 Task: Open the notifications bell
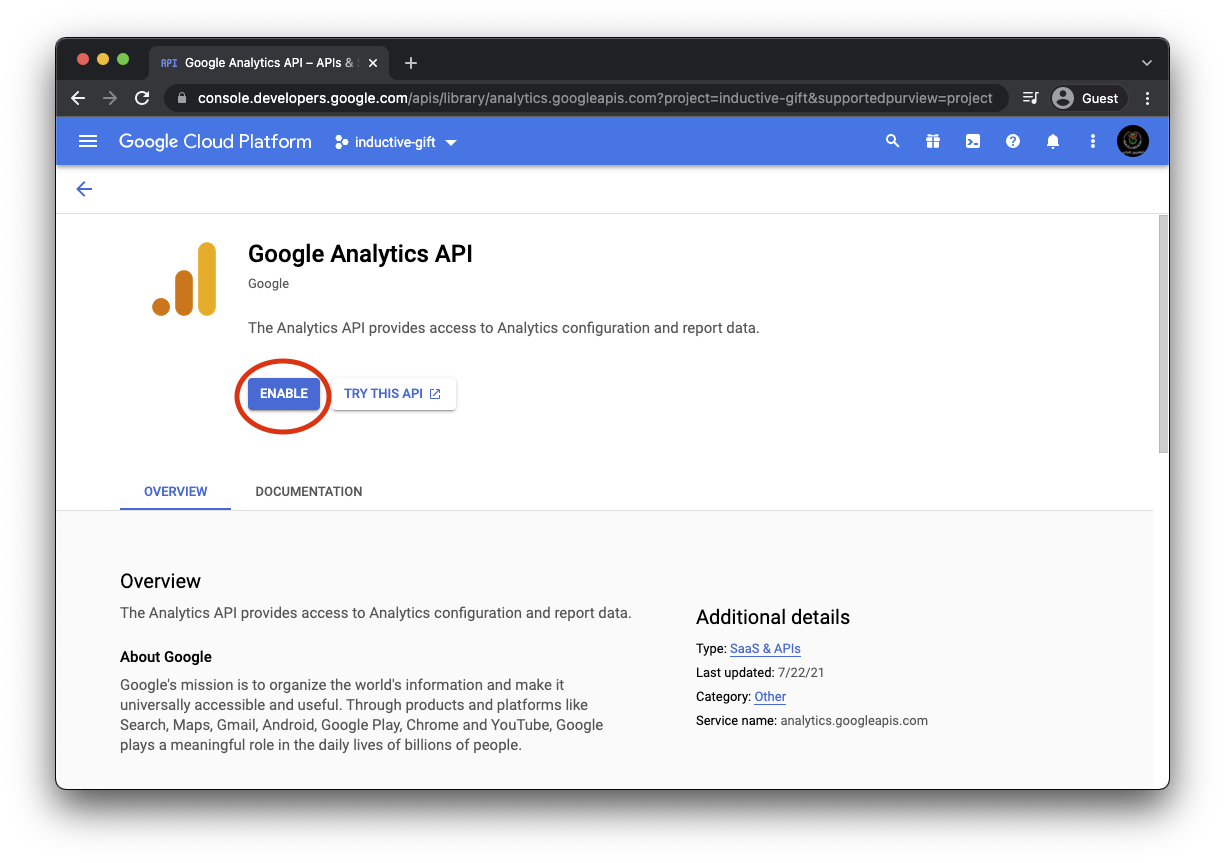pos(1053,142)
